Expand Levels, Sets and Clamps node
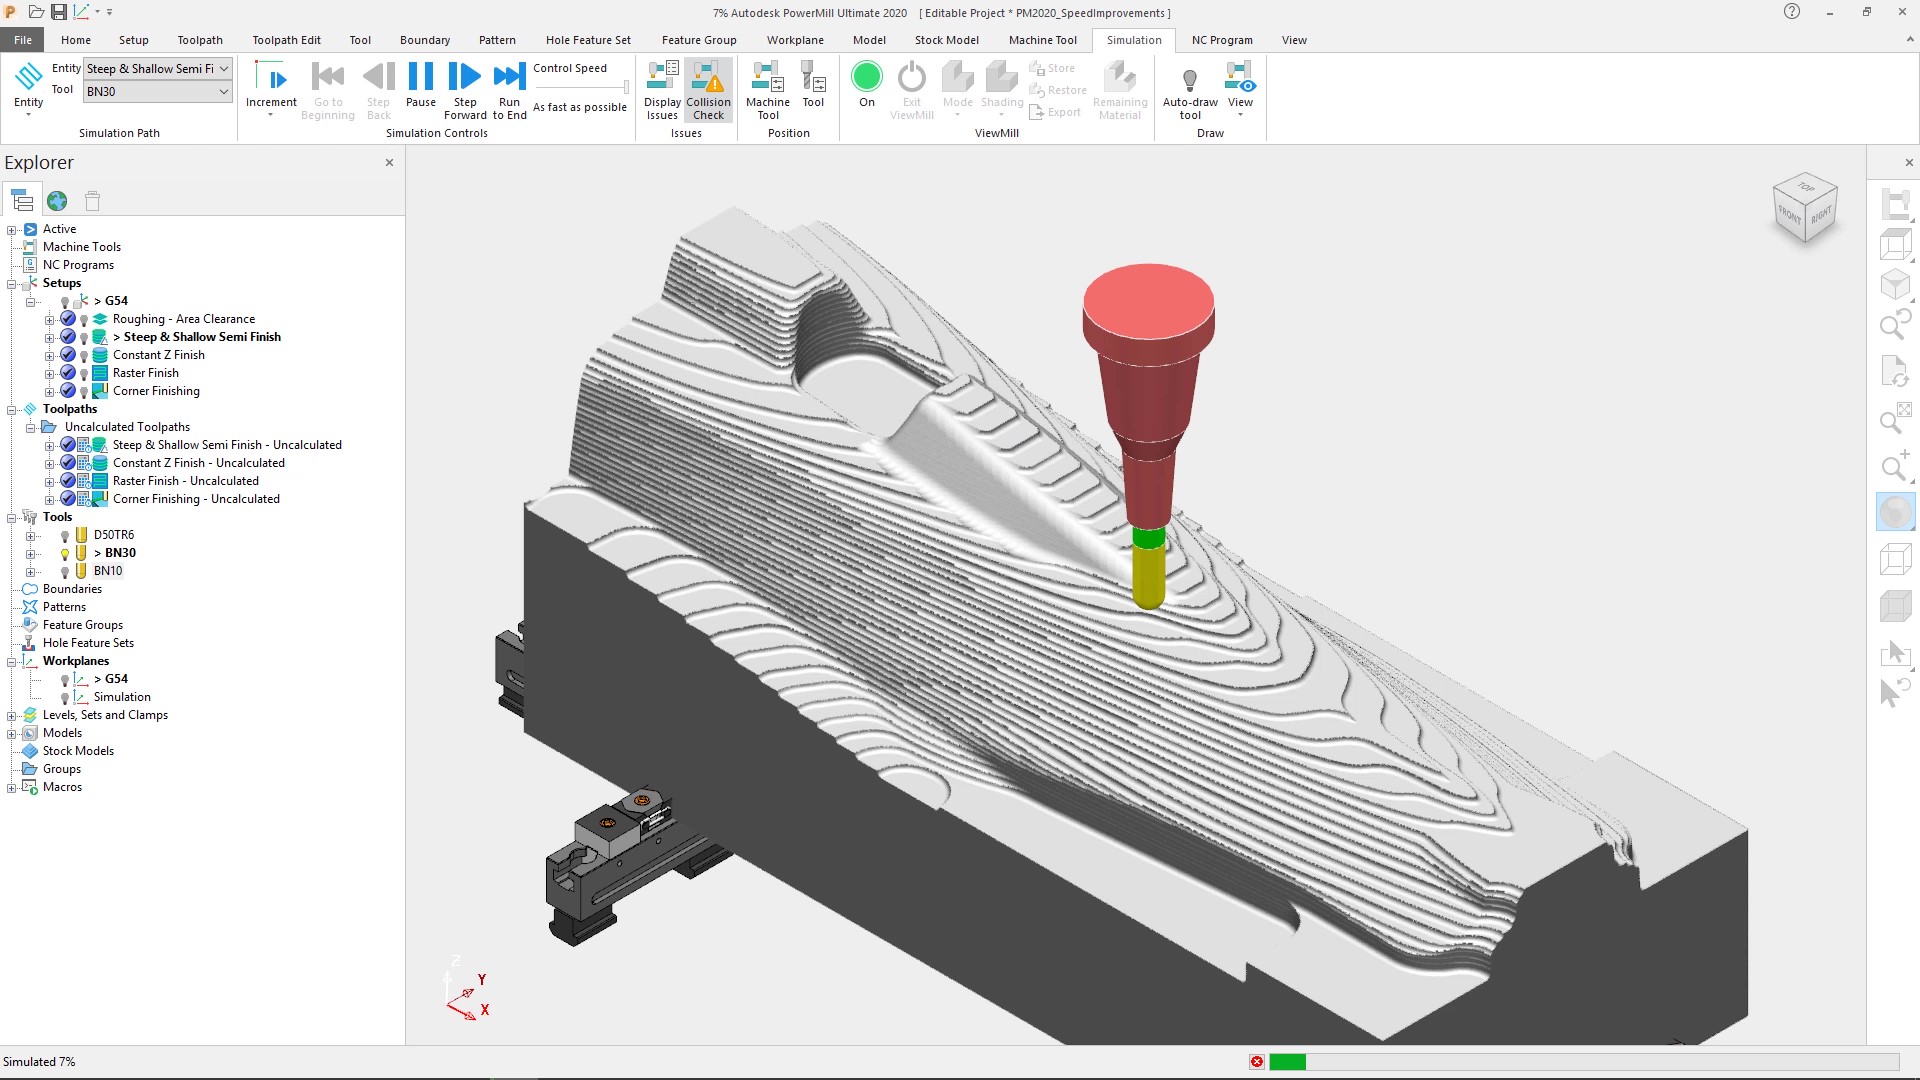This screenshot has height=1080, width=1920. click(x=12, y=716)
